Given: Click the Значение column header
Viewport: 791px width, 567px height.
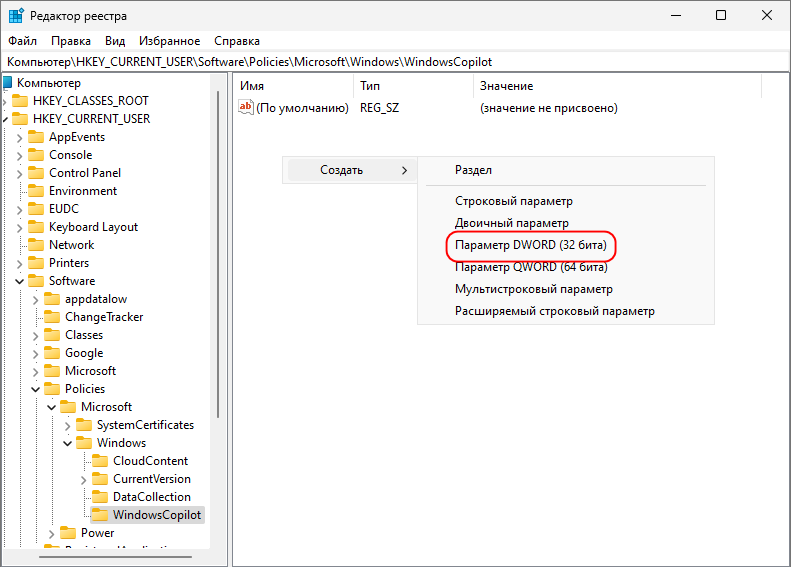Looking at the screenshot, I should [x=506, y=86].
